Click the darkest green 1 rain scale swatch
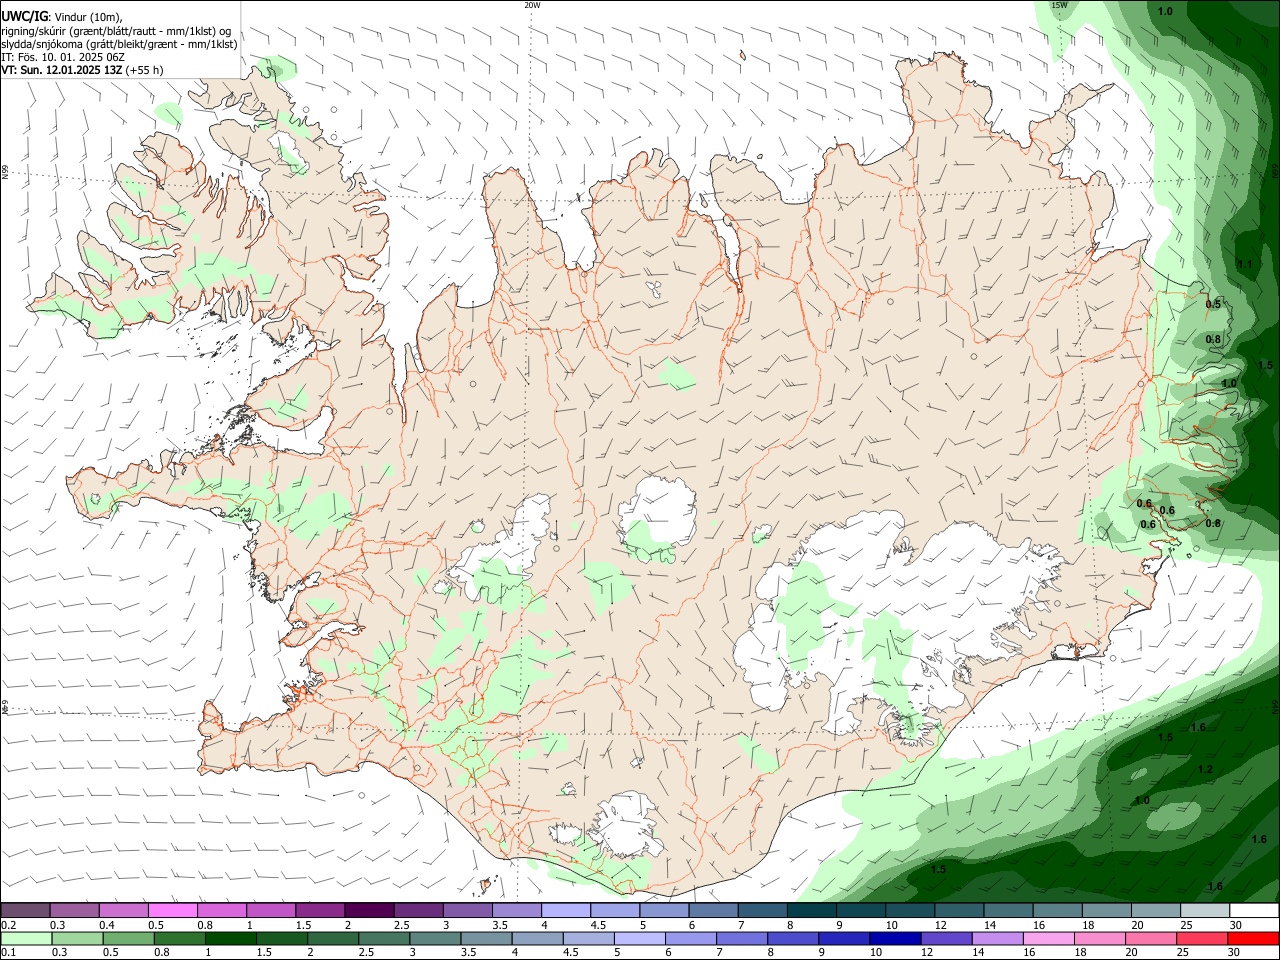1280x960 pixels. [230, 939]
